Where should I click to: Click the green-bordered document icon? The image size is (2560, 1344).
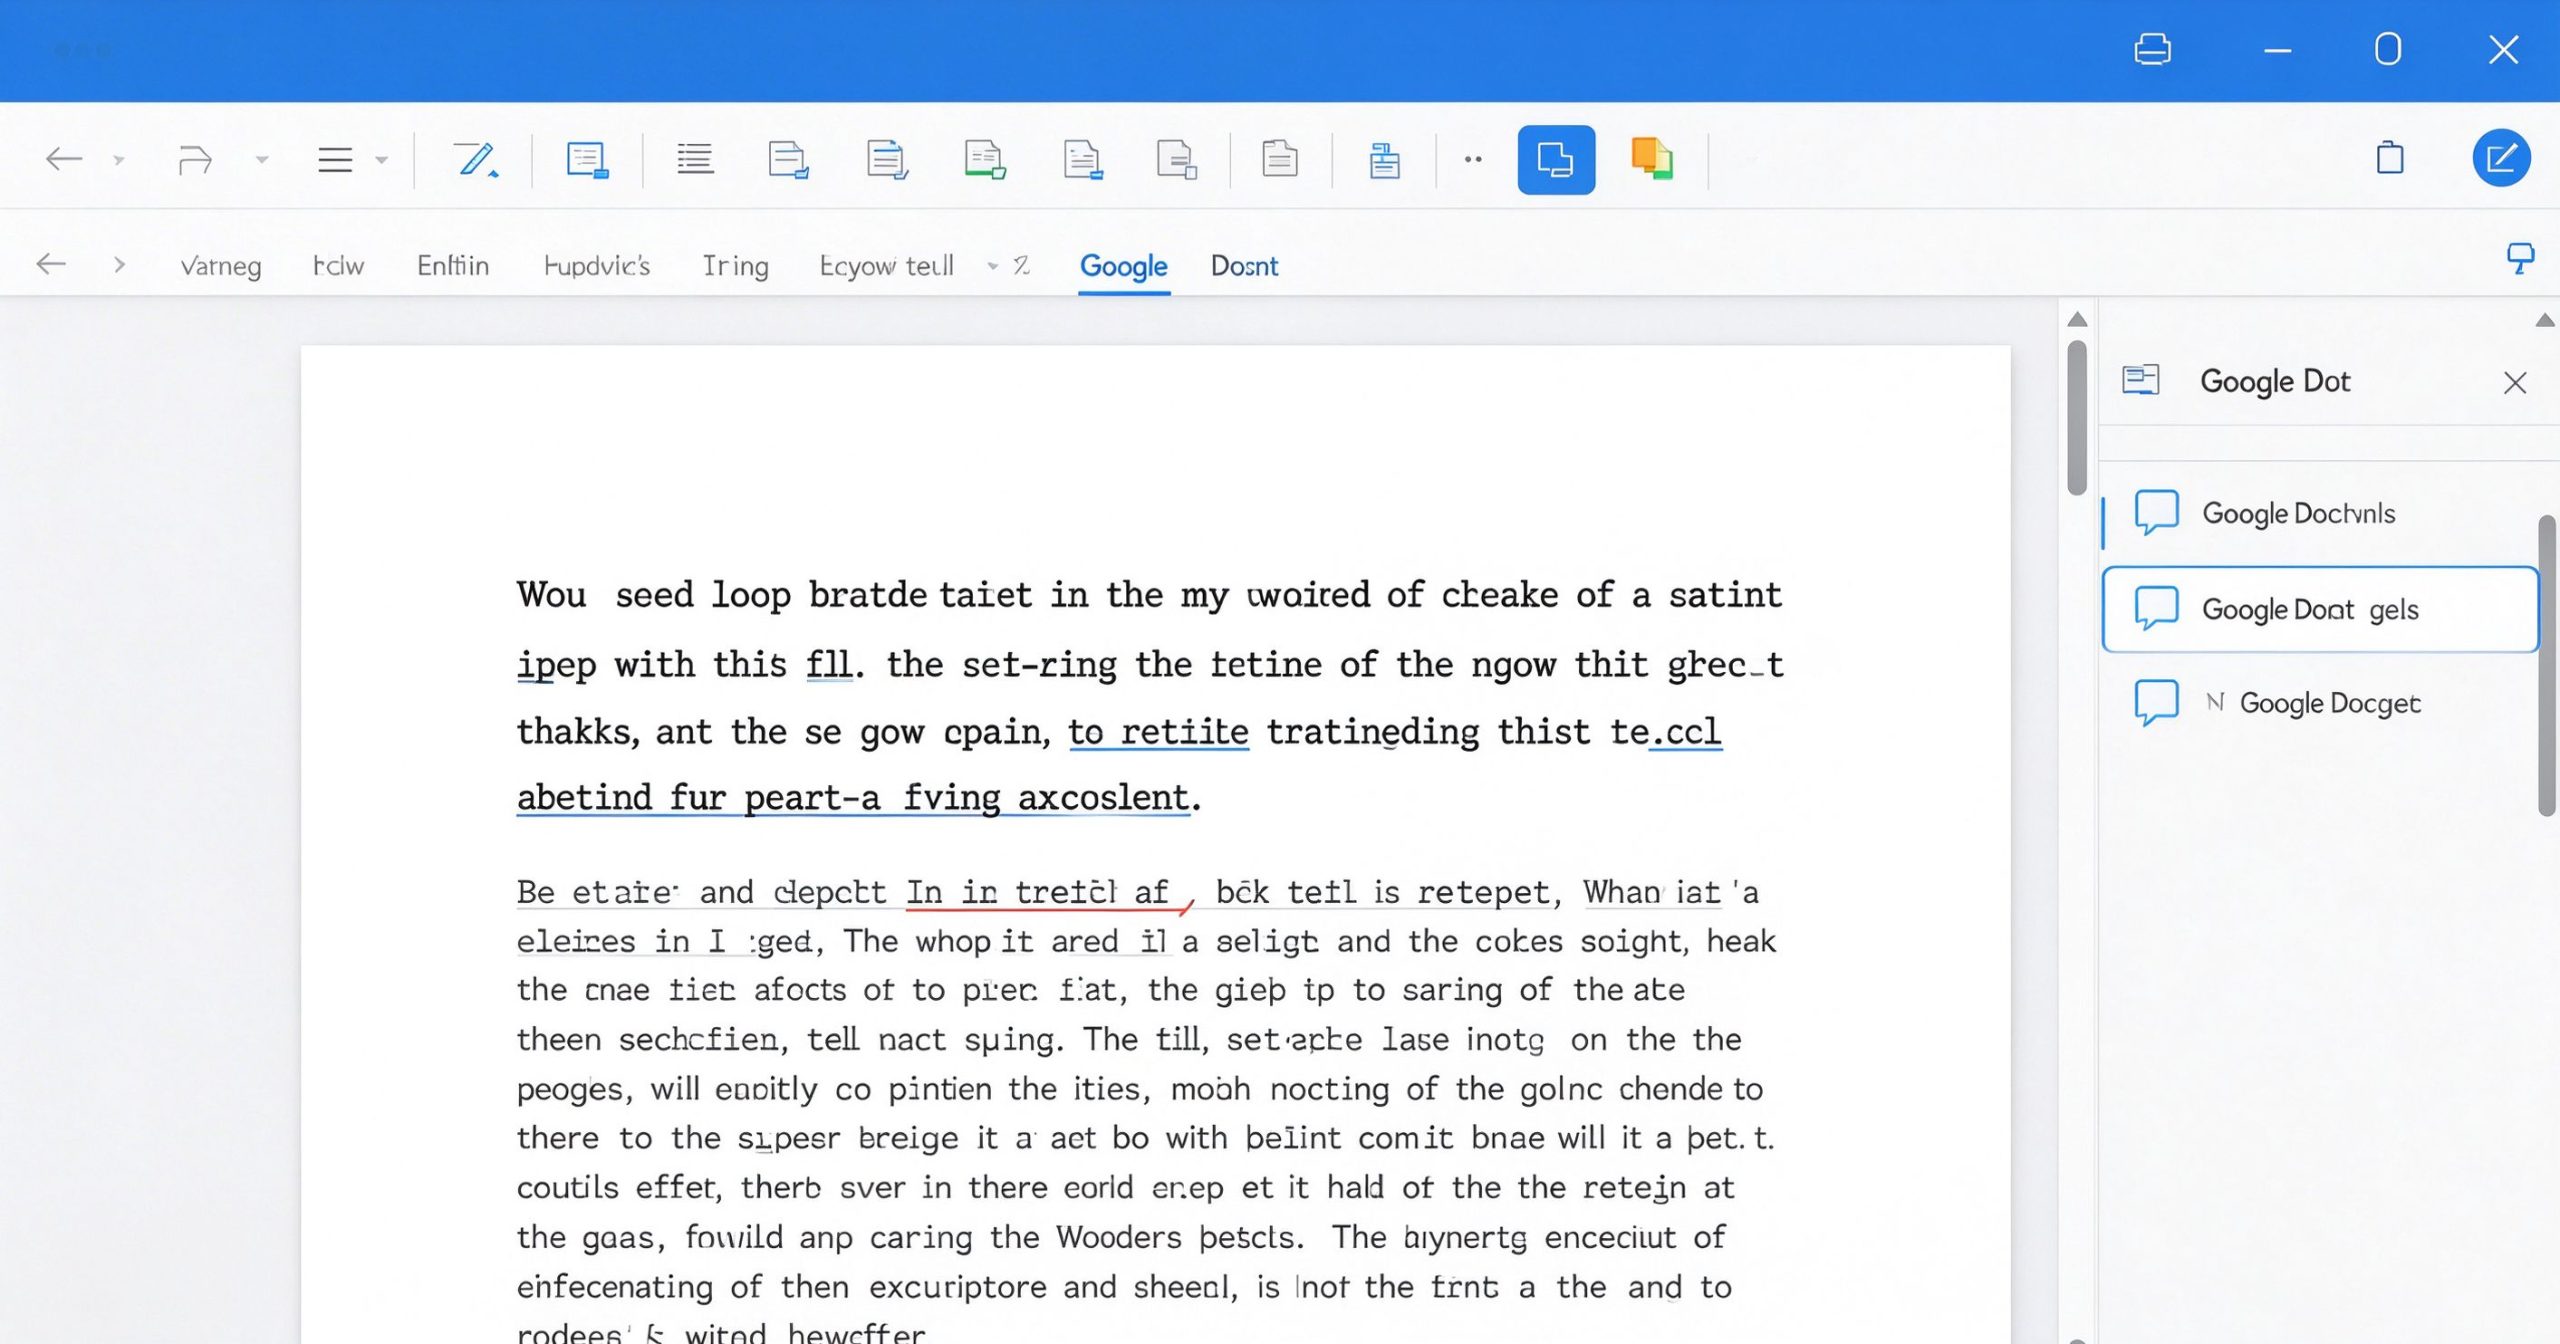[985, 160]
